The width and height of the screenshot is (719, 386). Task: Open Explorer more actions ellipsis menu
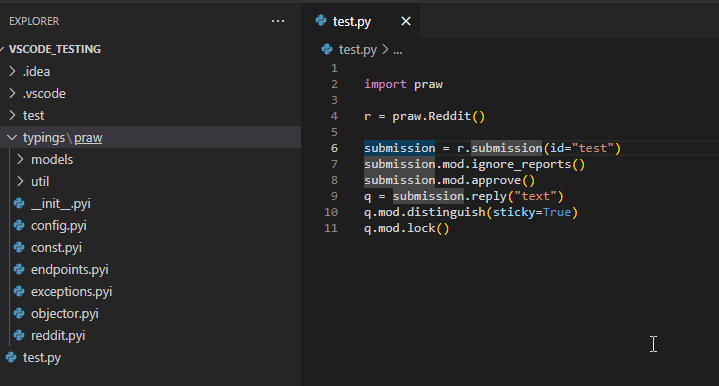[x=278, y=21]
